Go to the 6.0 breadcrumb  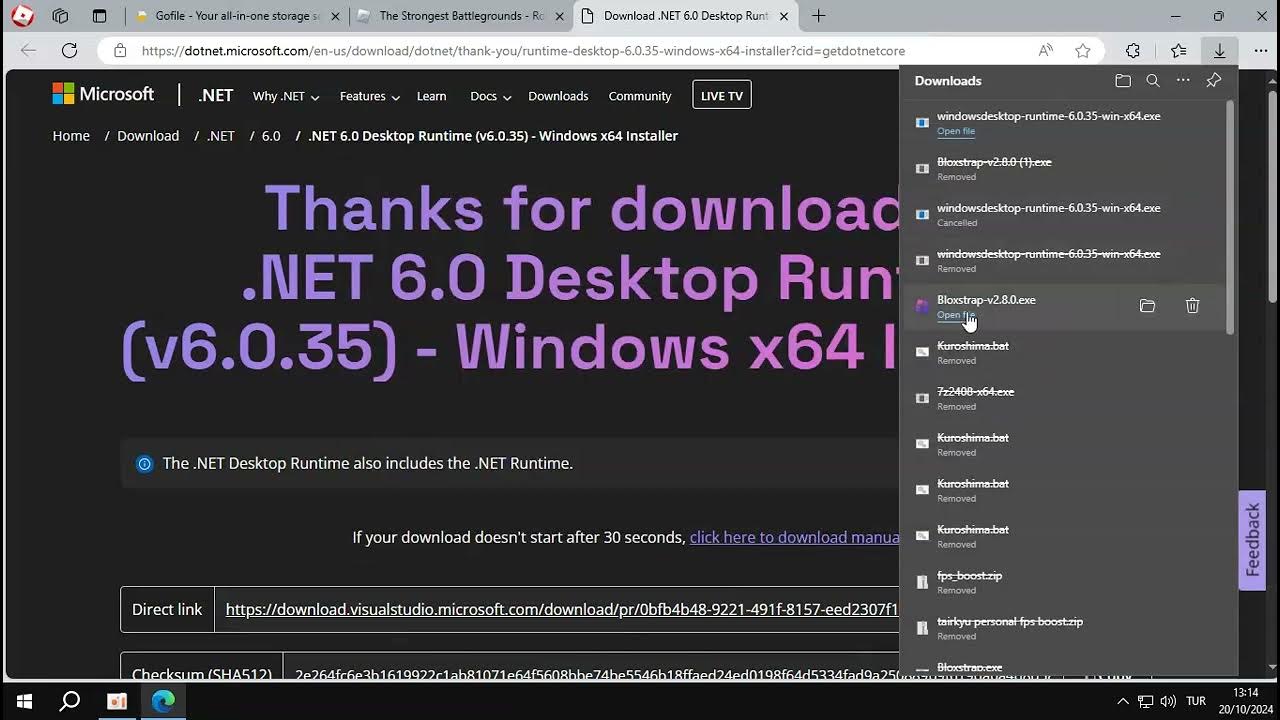271,135
